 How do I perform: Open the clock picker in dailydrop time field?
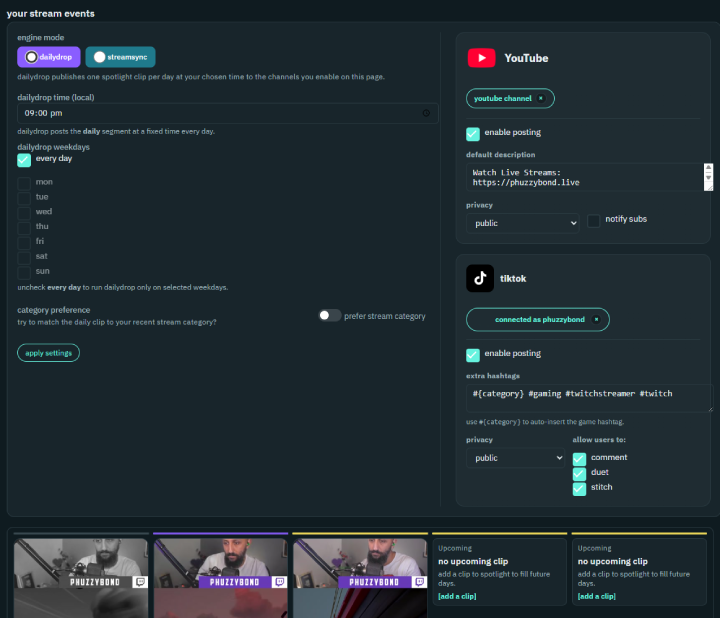click(426, 113)
